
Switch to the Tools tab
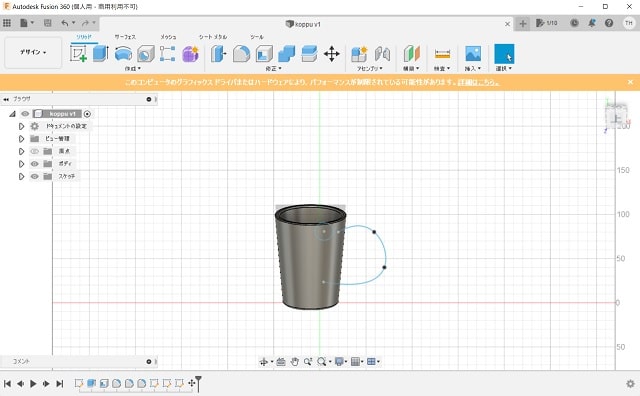257,37
